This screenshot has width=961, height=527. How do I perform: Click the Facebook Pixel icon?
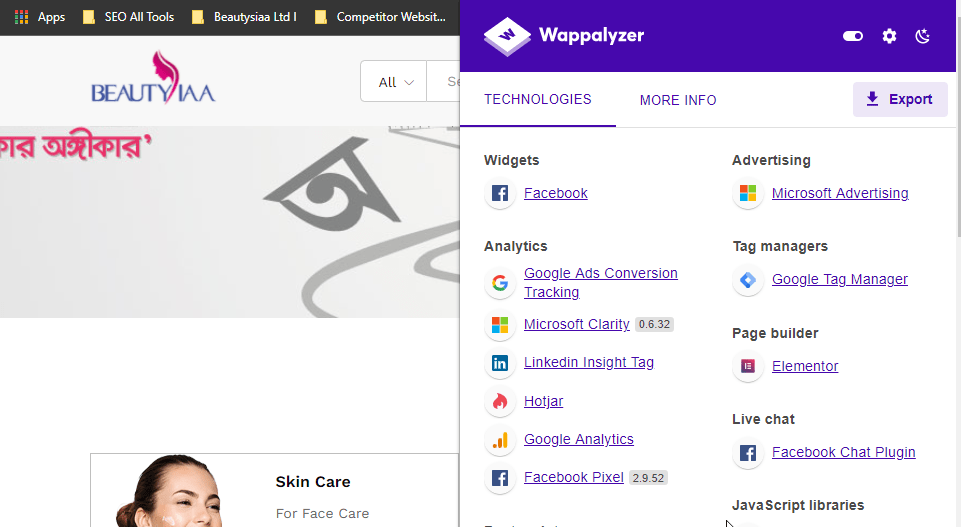(x=500, y=478)
